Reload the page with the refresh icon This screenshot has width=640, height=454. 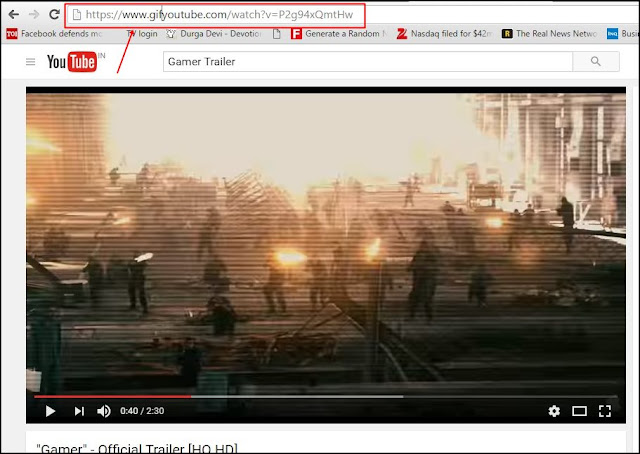point(54,14)
